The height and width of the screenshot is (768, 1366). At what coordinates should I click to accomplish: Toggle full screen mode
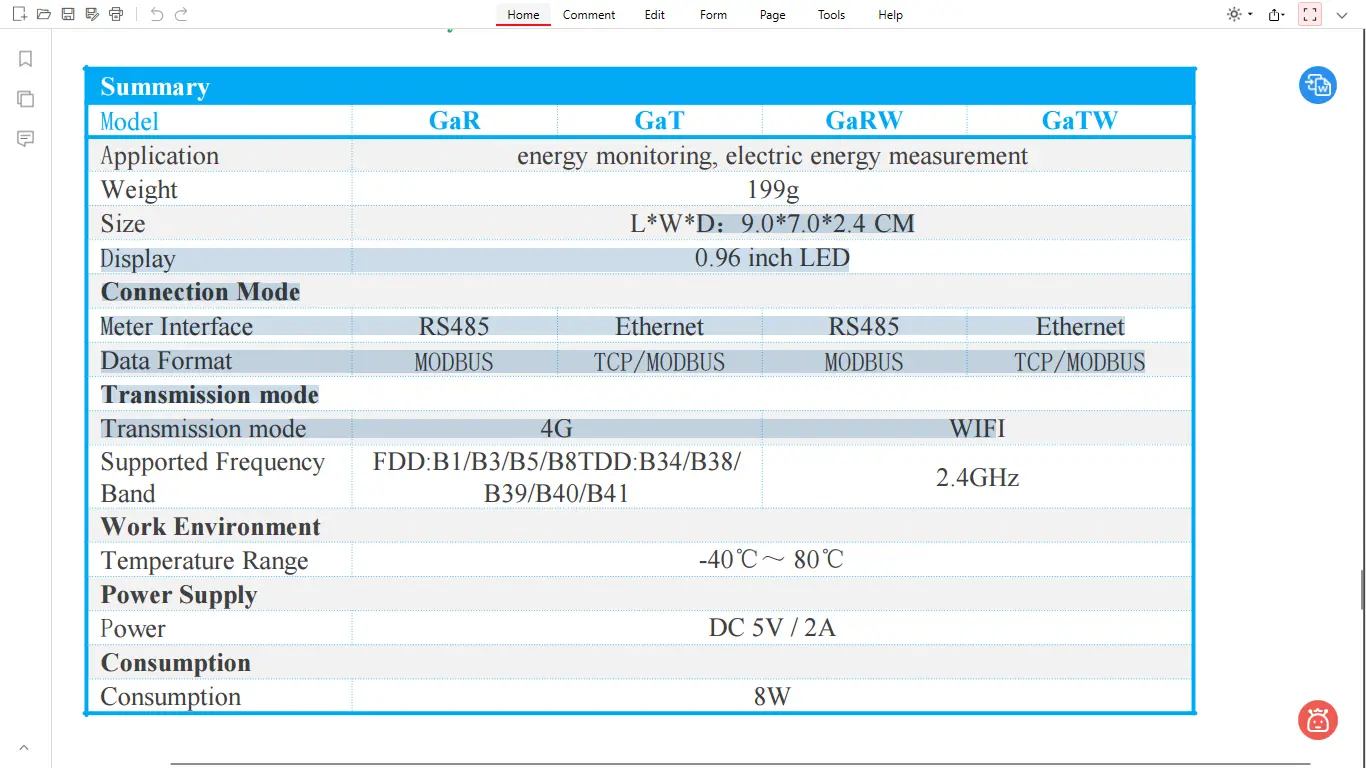click(1310, 14)
